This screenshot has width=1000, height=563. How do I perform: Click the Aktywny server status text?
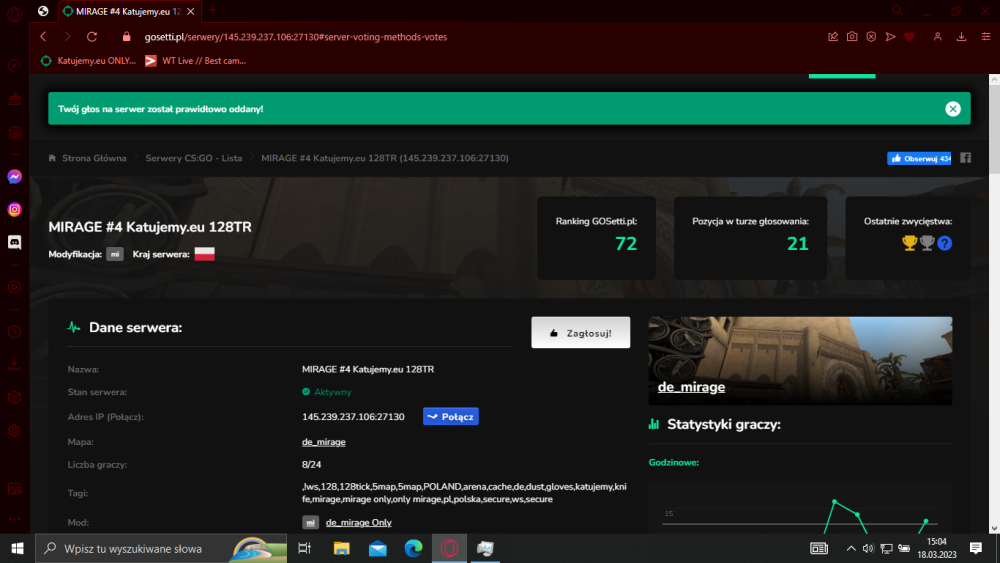[332, 392]
